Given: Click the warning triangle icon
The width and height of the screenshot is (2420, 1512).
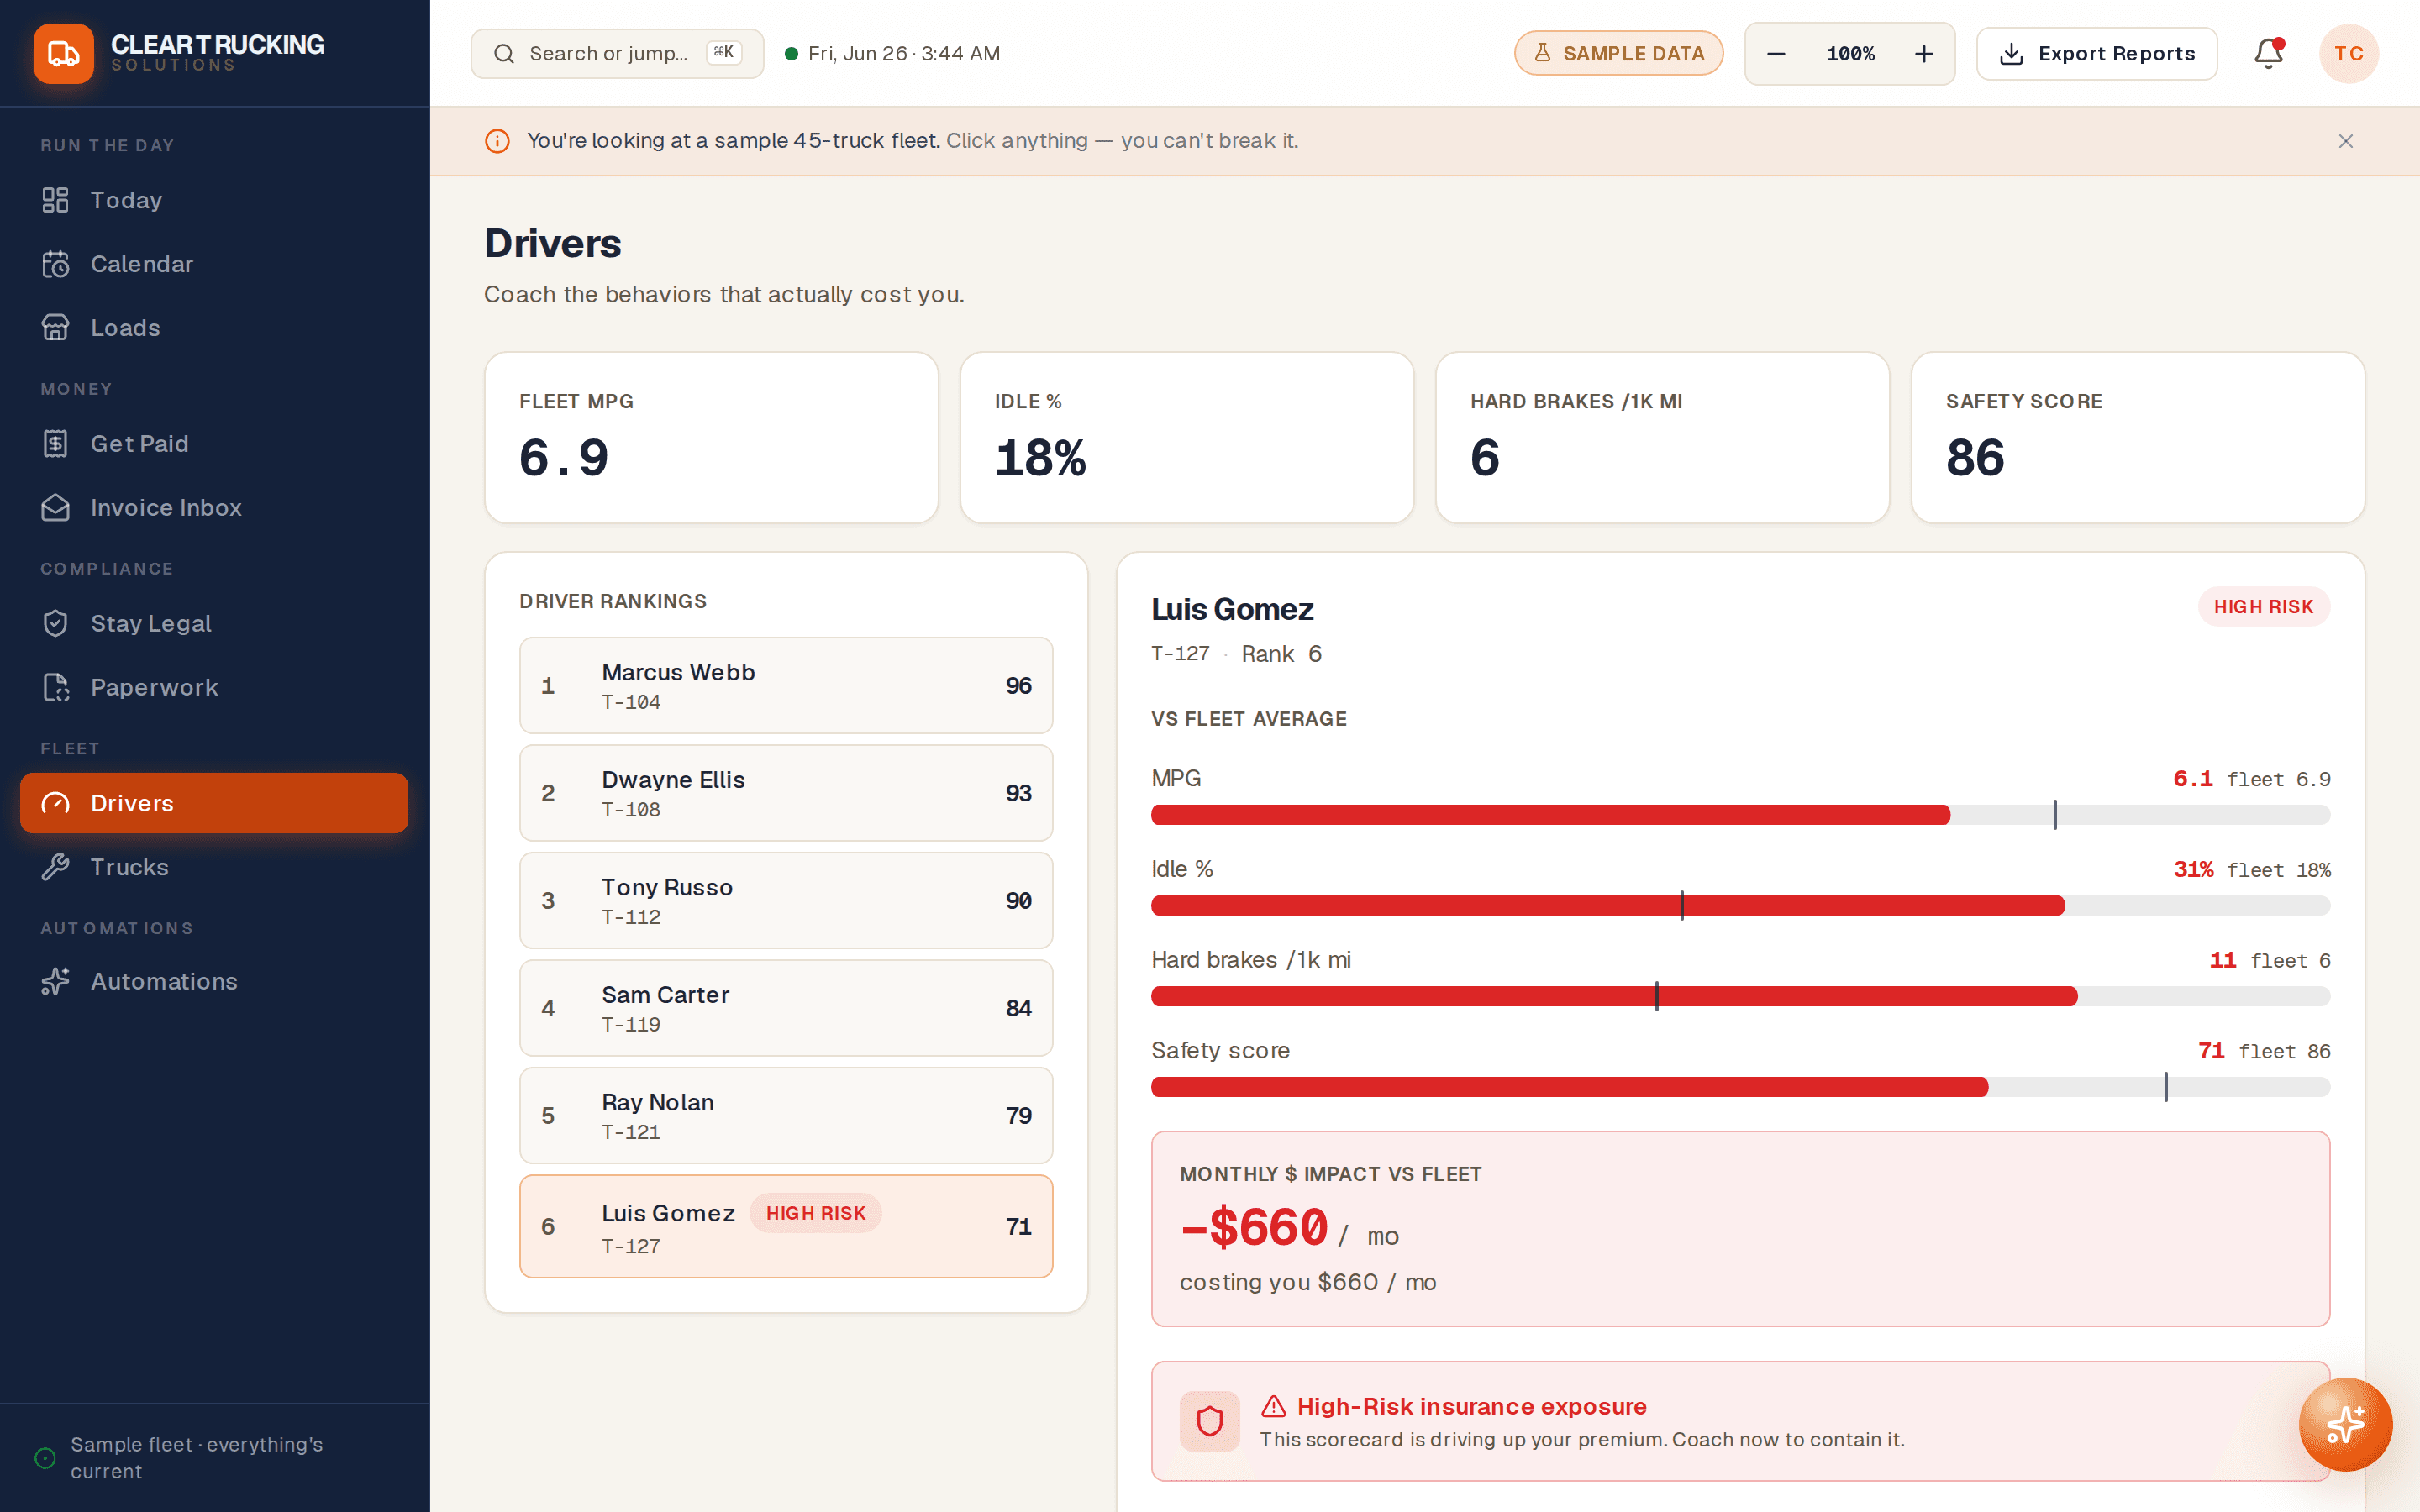Looking at the screenshot, I should [1273, 1407].
